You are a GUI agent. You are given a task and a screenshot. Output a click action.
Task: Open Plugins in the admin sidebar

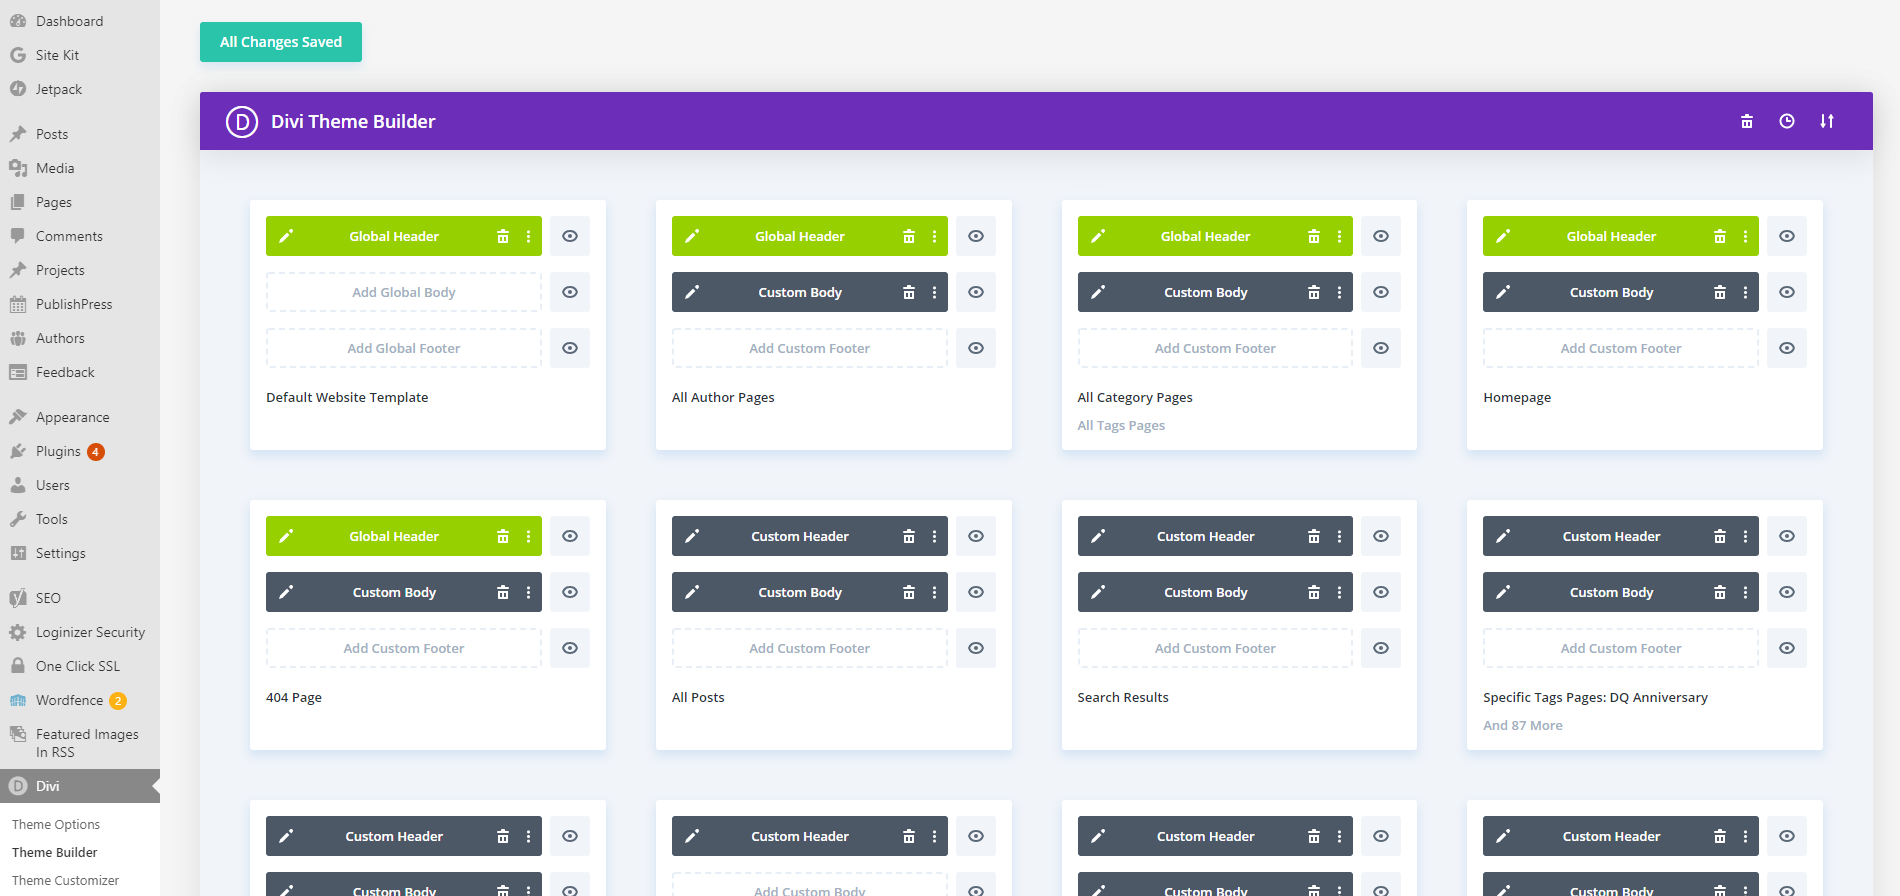coord(58,452)
